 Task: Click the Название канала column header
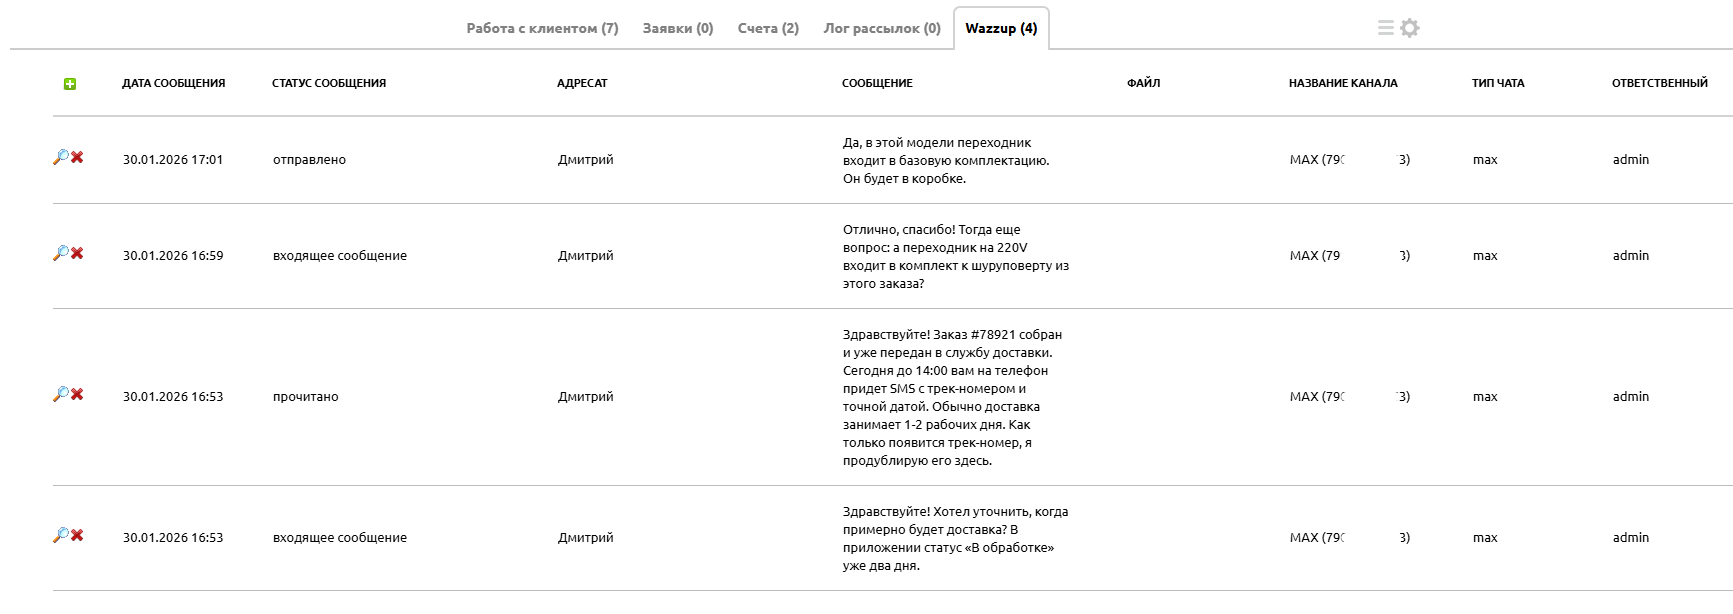point(1343,83)
